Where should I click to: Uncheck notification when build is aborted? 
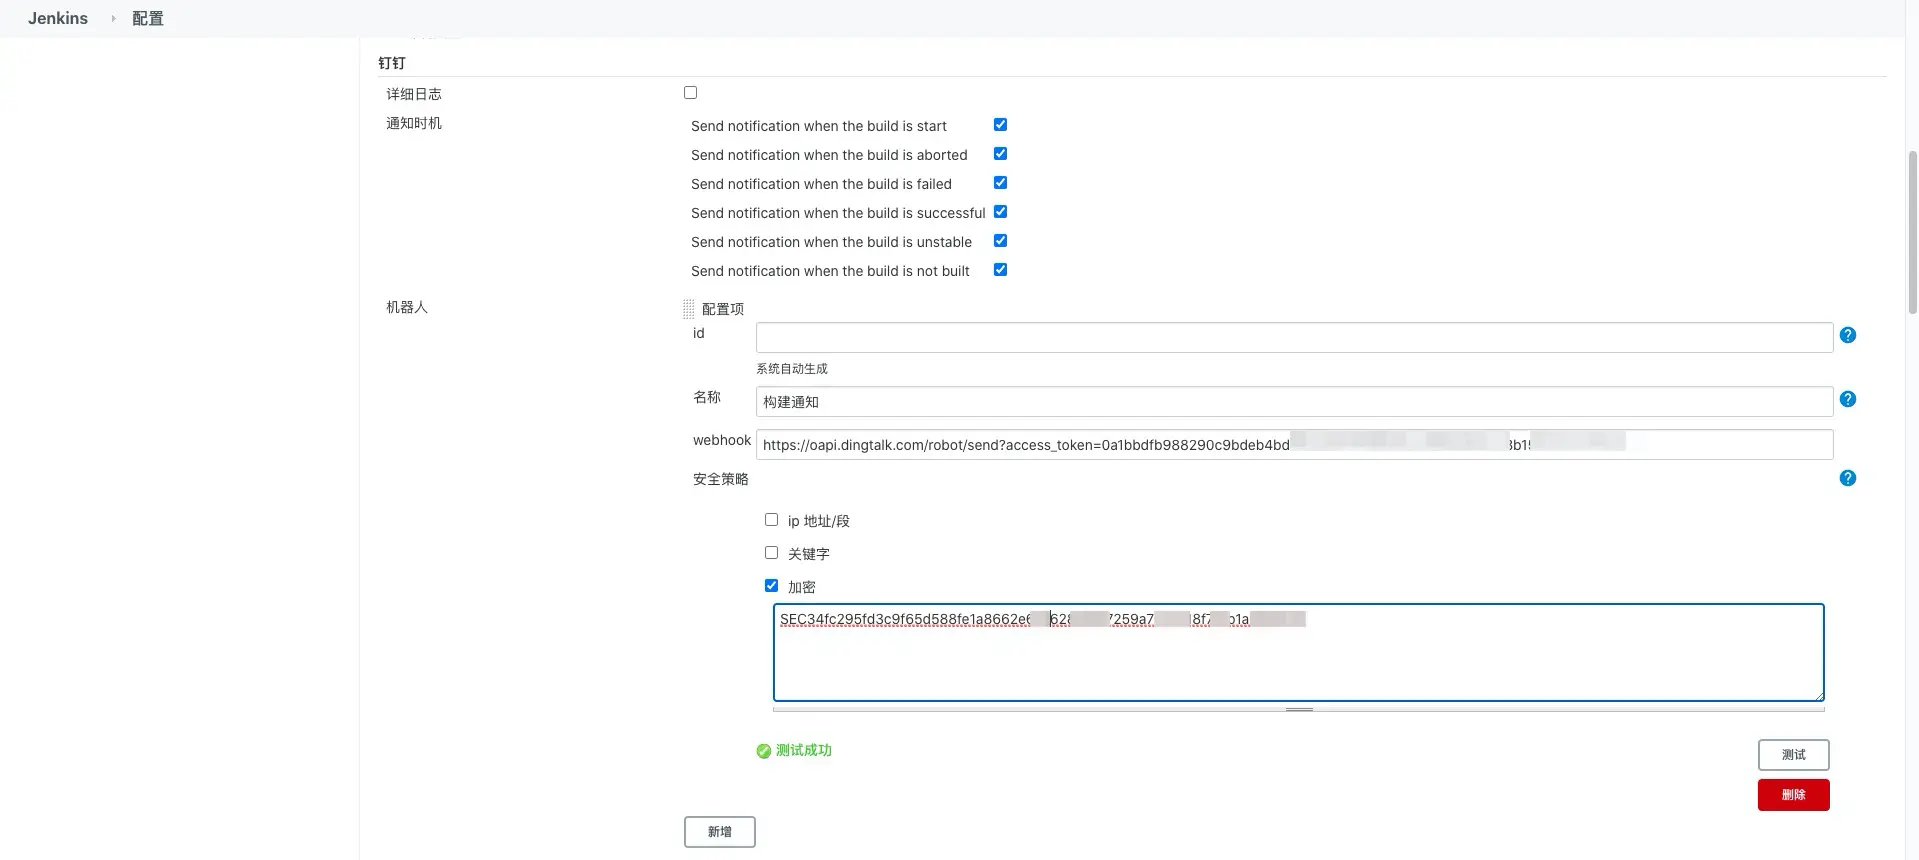click(1000, 154)
